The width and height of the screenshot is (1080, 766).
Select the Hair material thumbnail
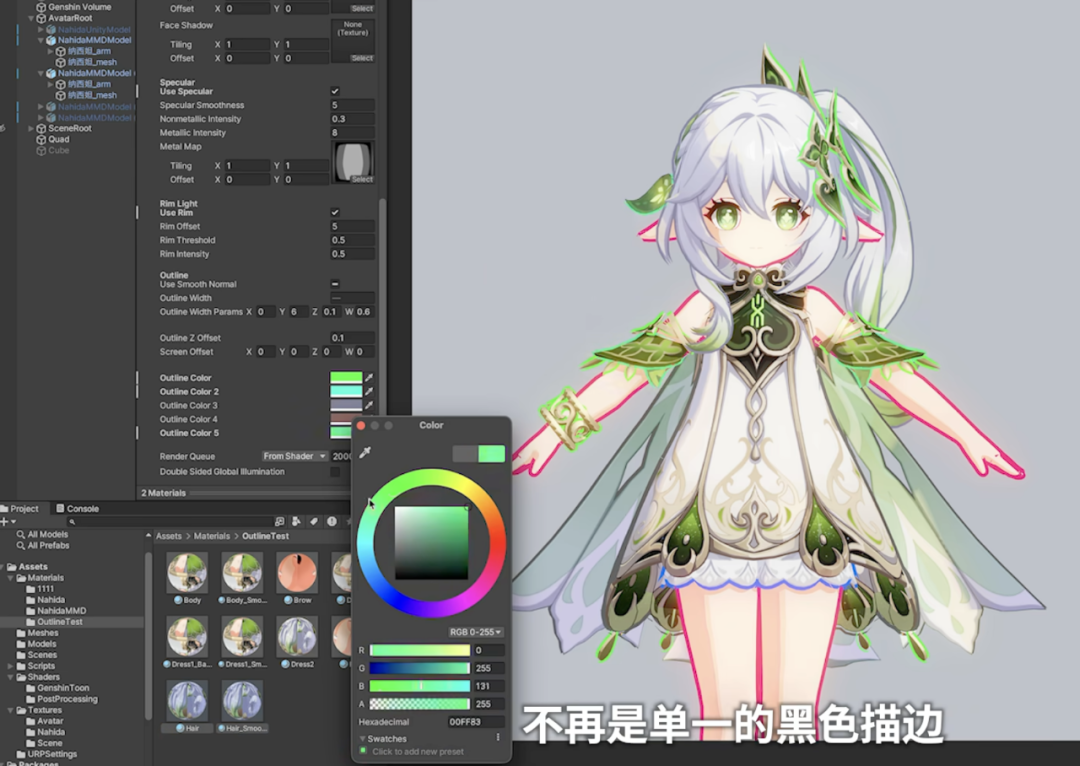pos(187,701)
